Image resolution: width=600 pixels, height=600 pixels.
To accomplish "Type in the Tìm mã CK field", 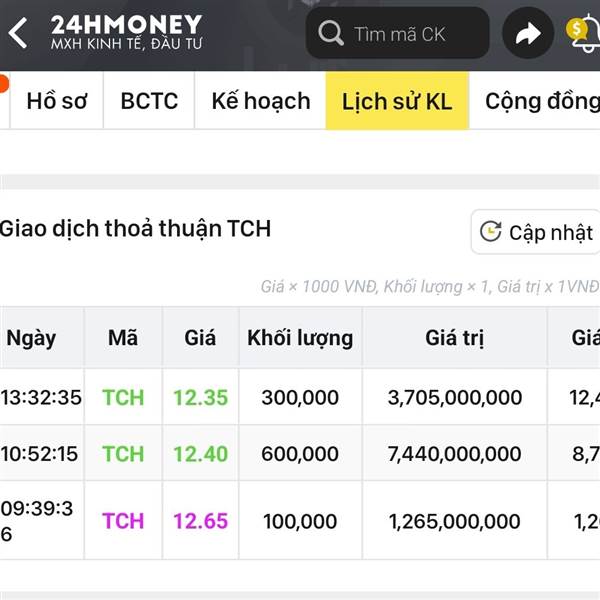I will (x=410, y=34).
